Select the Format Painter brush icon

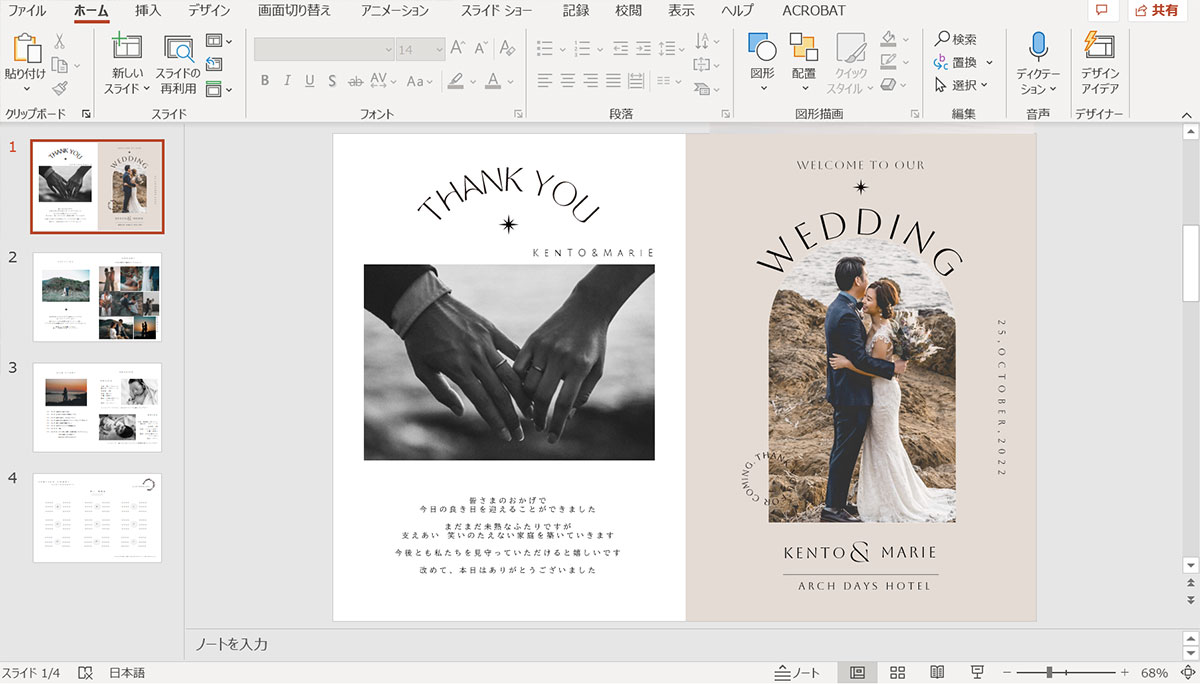pos(59,89)
